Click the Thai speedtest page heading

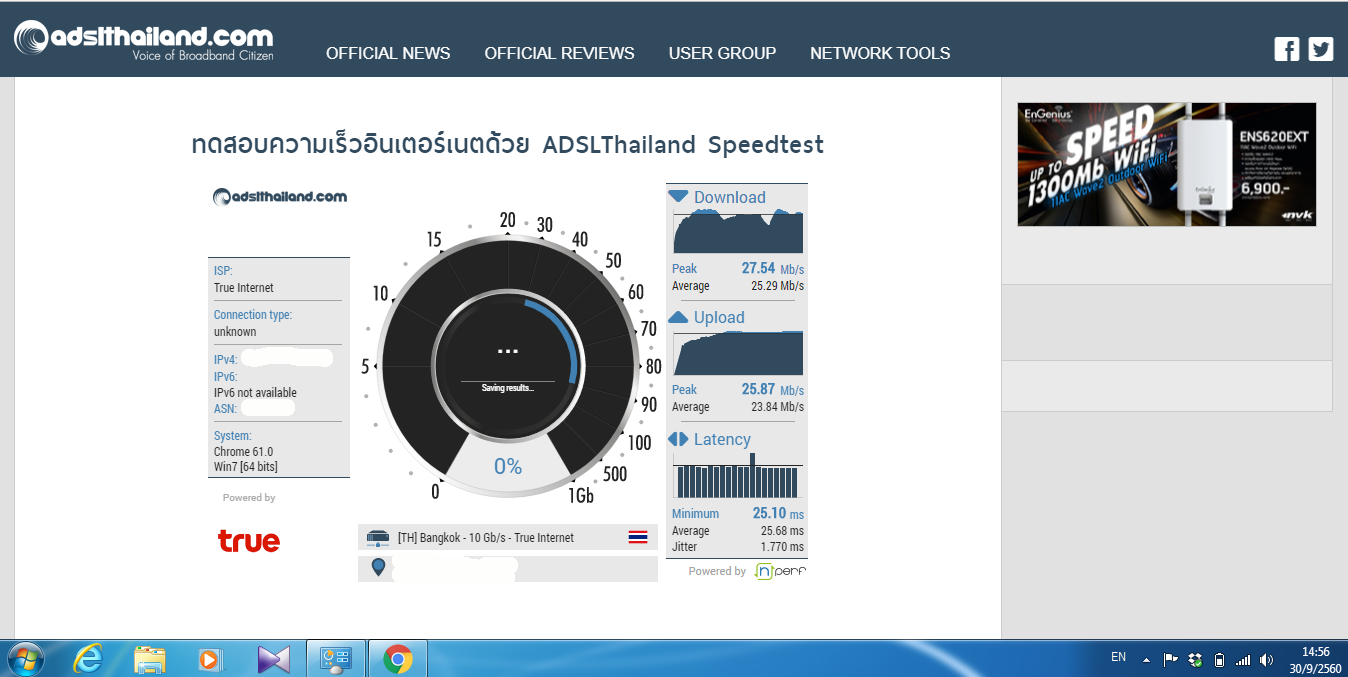pos(508,144)
